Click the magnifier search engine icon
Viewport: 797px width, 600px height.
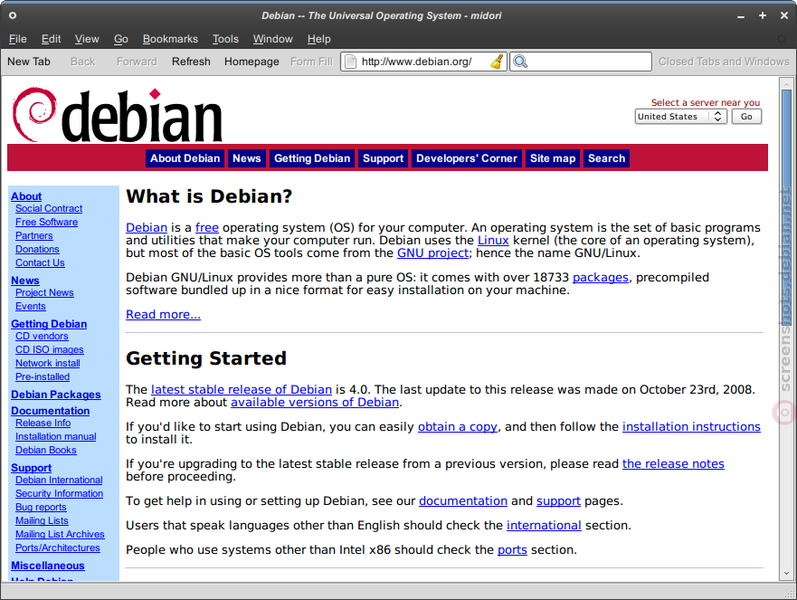click(520, 62)
